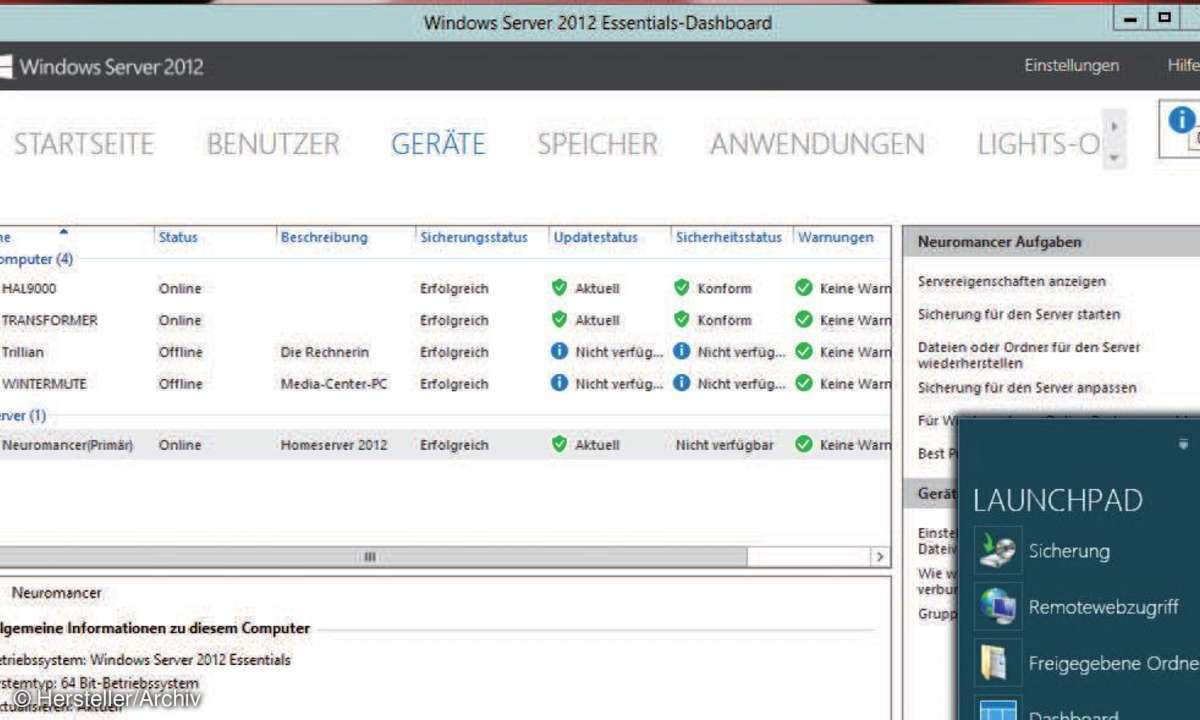This screenshot has height=720, width=1200.
Task: Click the Sicherung icon in Launchpad
Action: (998, 551)
